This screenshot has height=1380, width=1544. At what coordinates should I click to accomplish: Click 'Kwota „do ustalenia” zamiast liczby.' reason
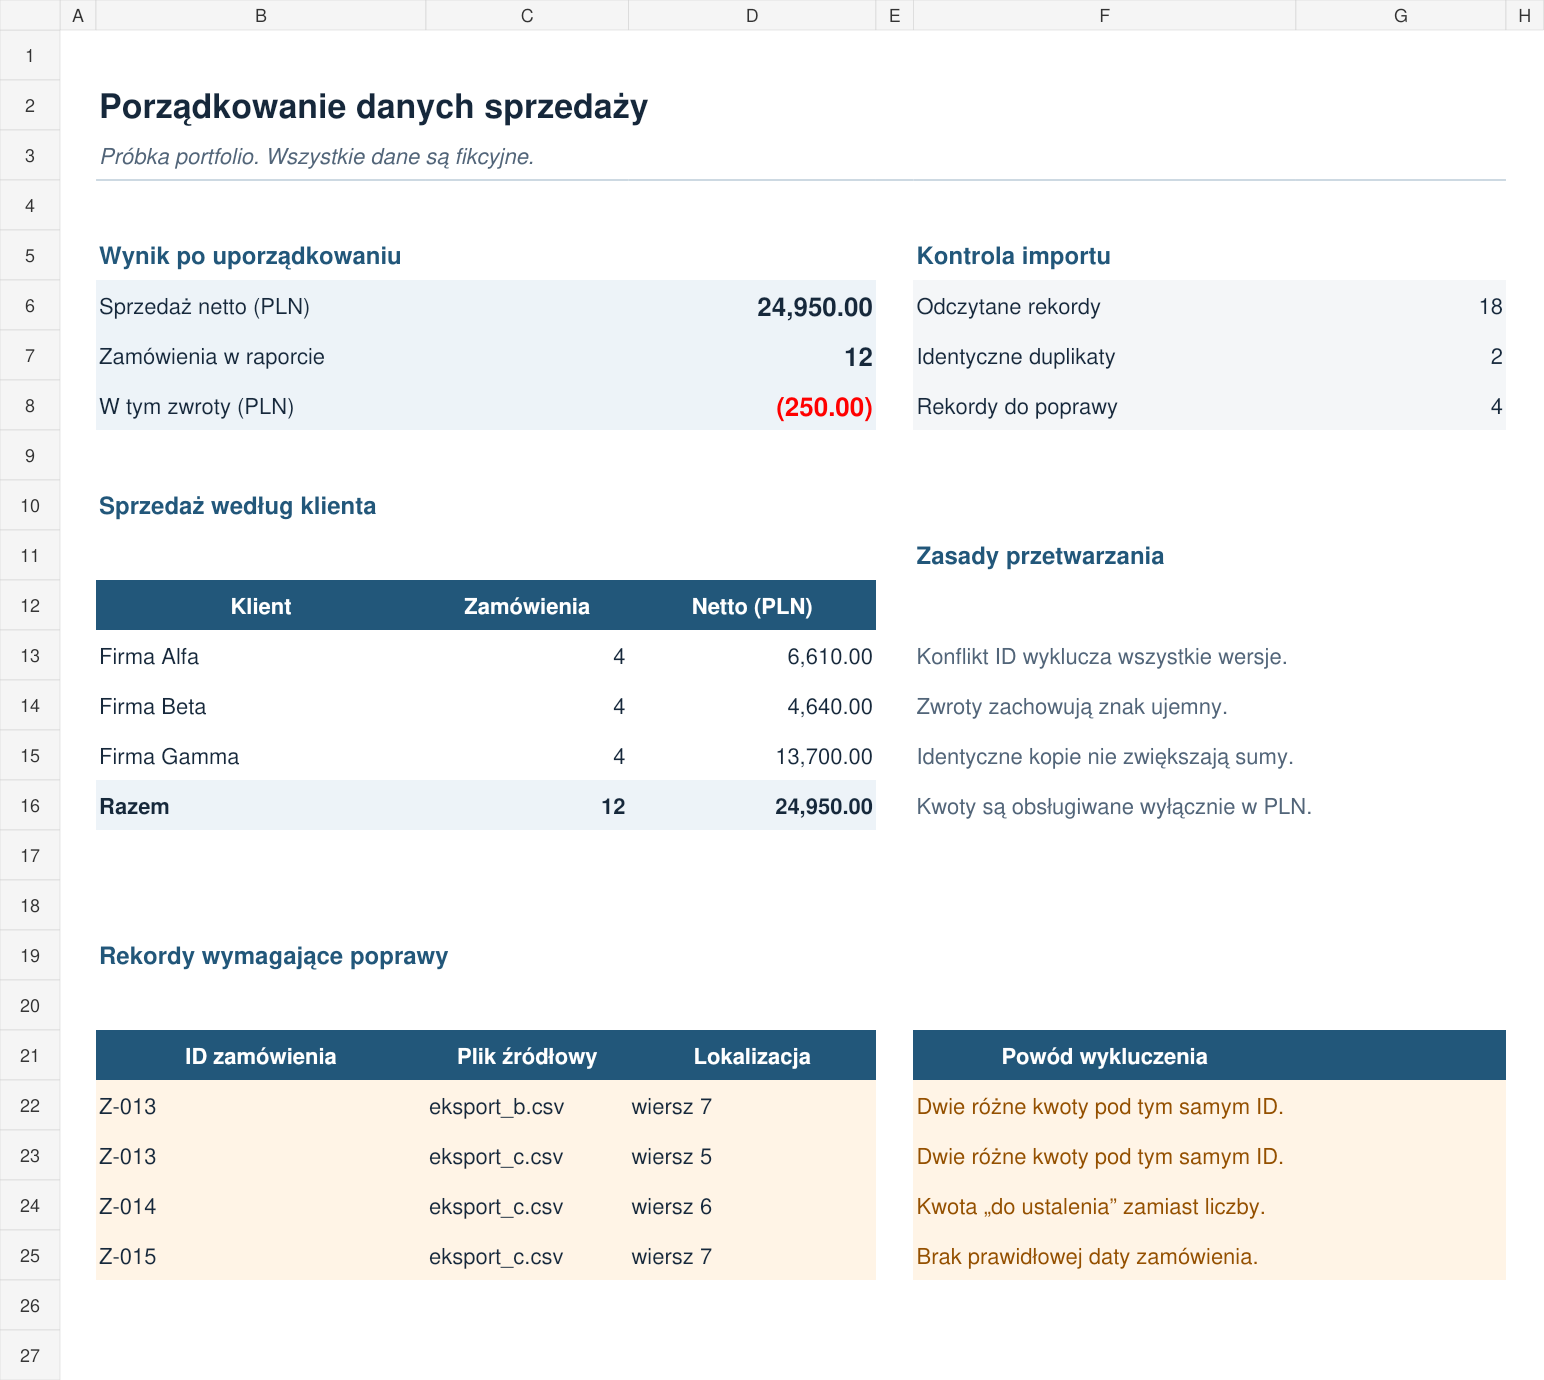[1091, 1206]
